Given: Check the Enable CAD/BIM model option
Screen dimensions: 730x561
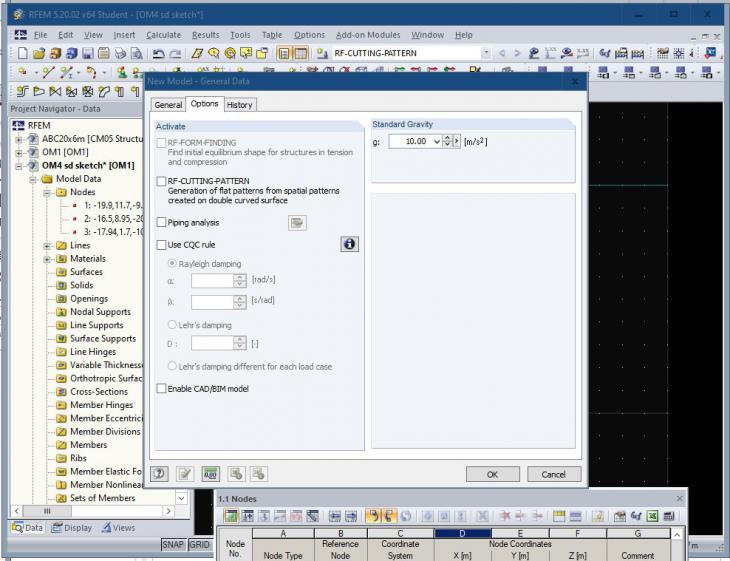Looking at the screenshot, I should point(161,388).
